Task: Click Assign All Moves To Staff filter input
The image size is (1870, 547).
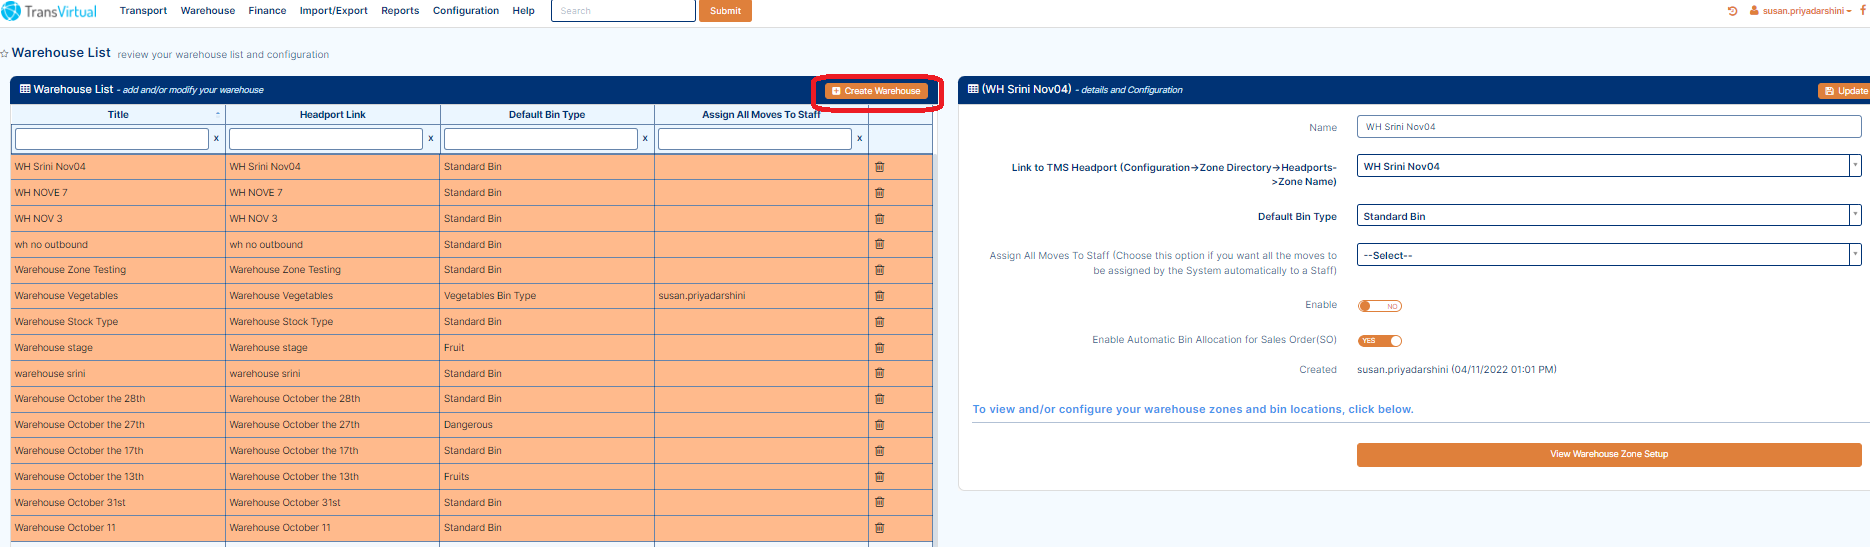Action: pyautogui.click(x=755, y=139)
